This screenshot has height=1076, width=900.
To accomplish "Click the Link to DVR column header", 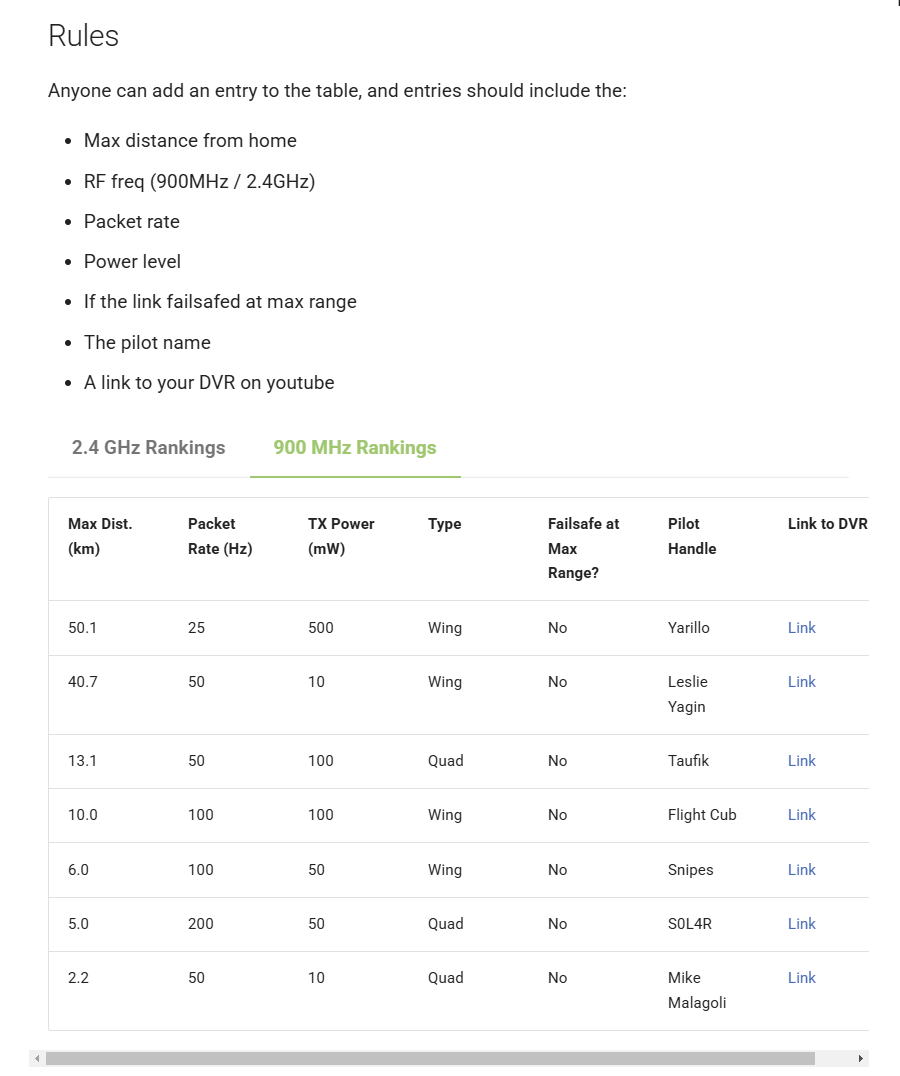I will (827, 524).
